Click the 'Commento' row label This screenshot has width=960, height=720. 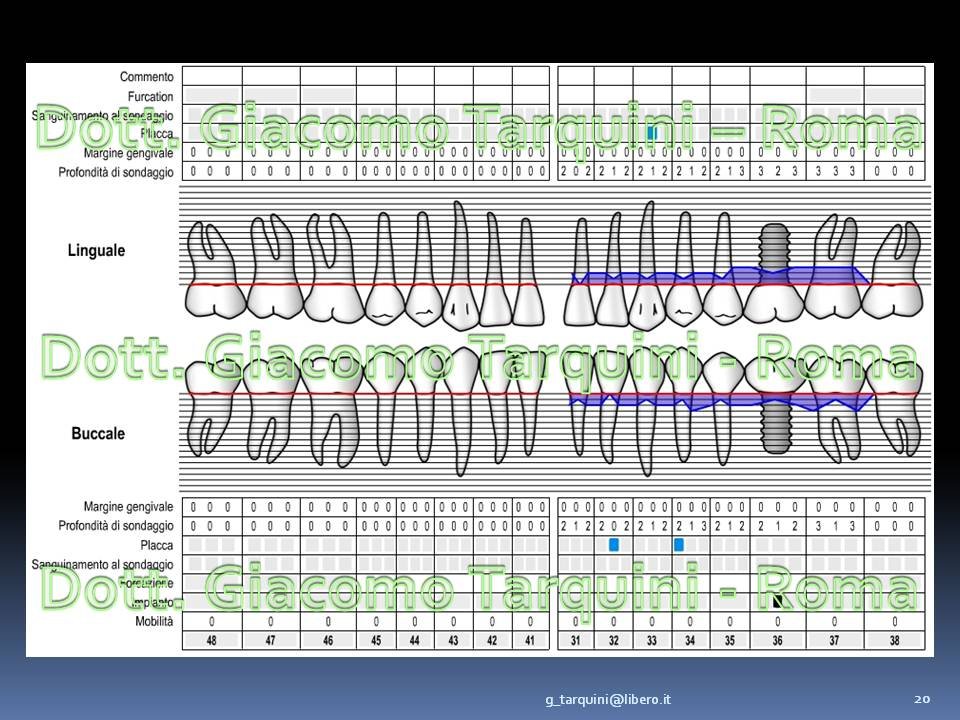coord(146,77)
